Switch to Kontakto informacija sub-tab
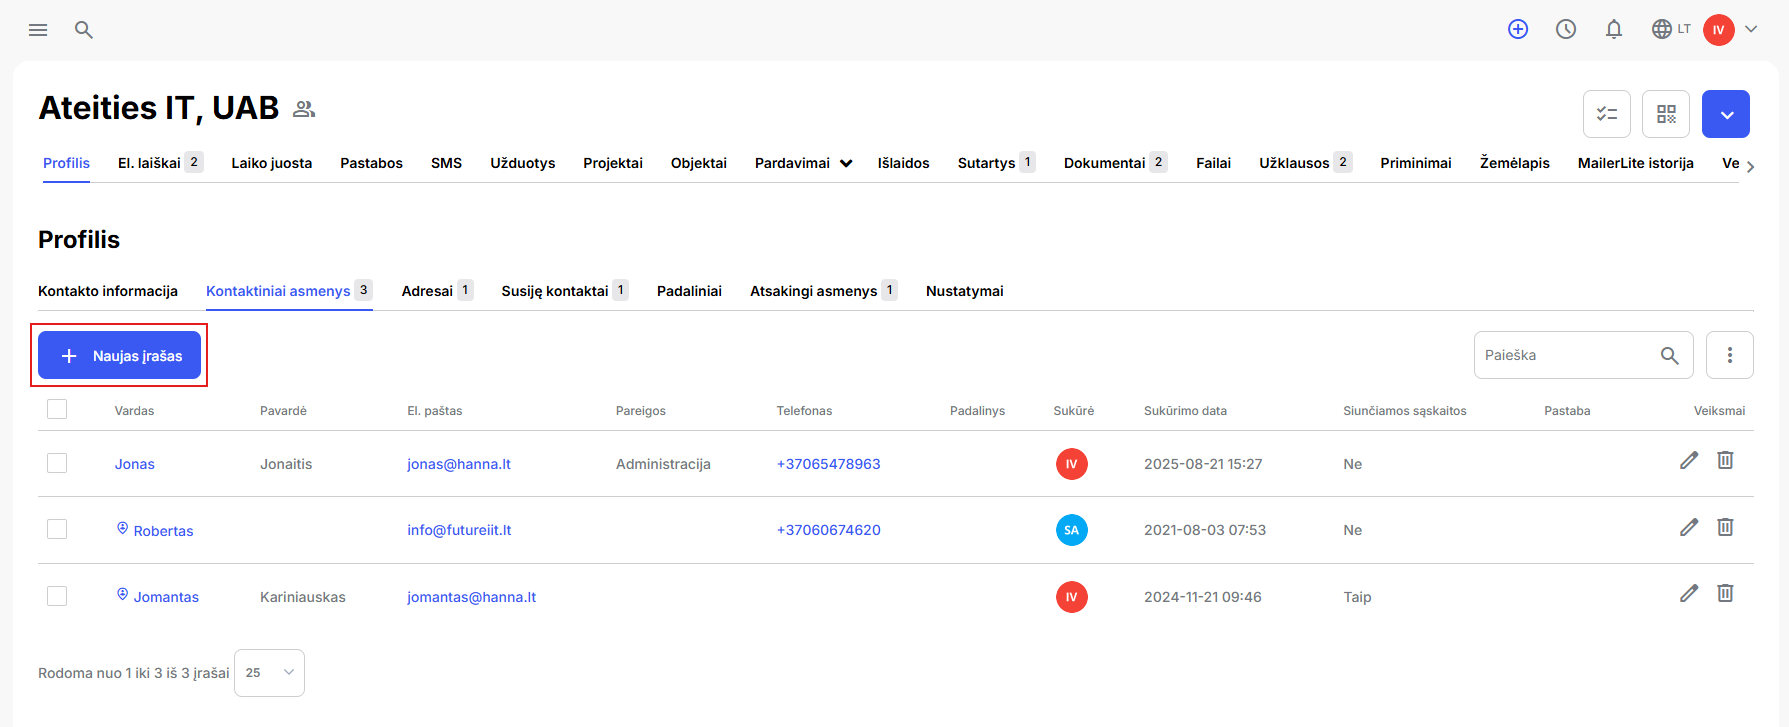 tap(108, 291)
